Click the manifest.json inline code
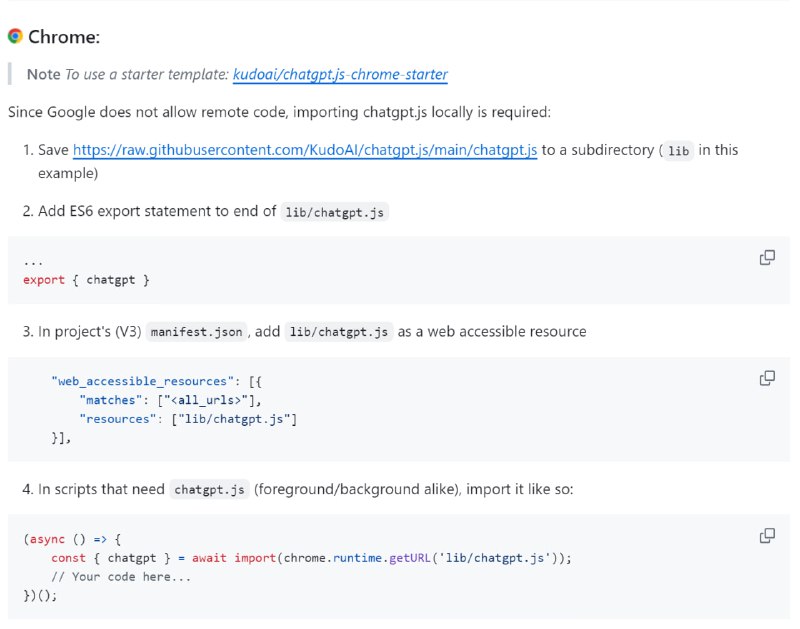The image size is (800, 629). click(196, 332)
